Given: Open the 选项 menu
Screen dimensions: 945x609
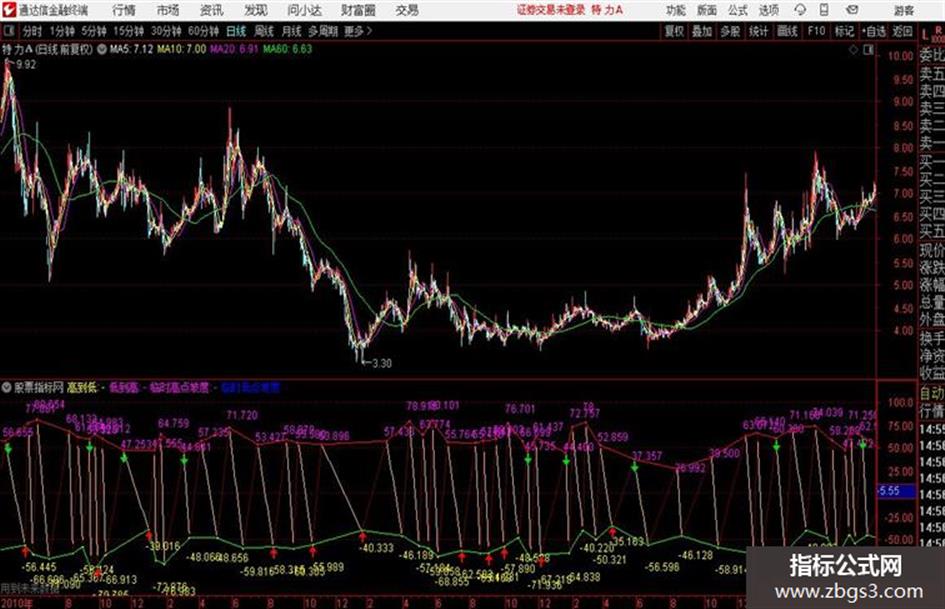Looking at the screenshot, I should [768, 10].
